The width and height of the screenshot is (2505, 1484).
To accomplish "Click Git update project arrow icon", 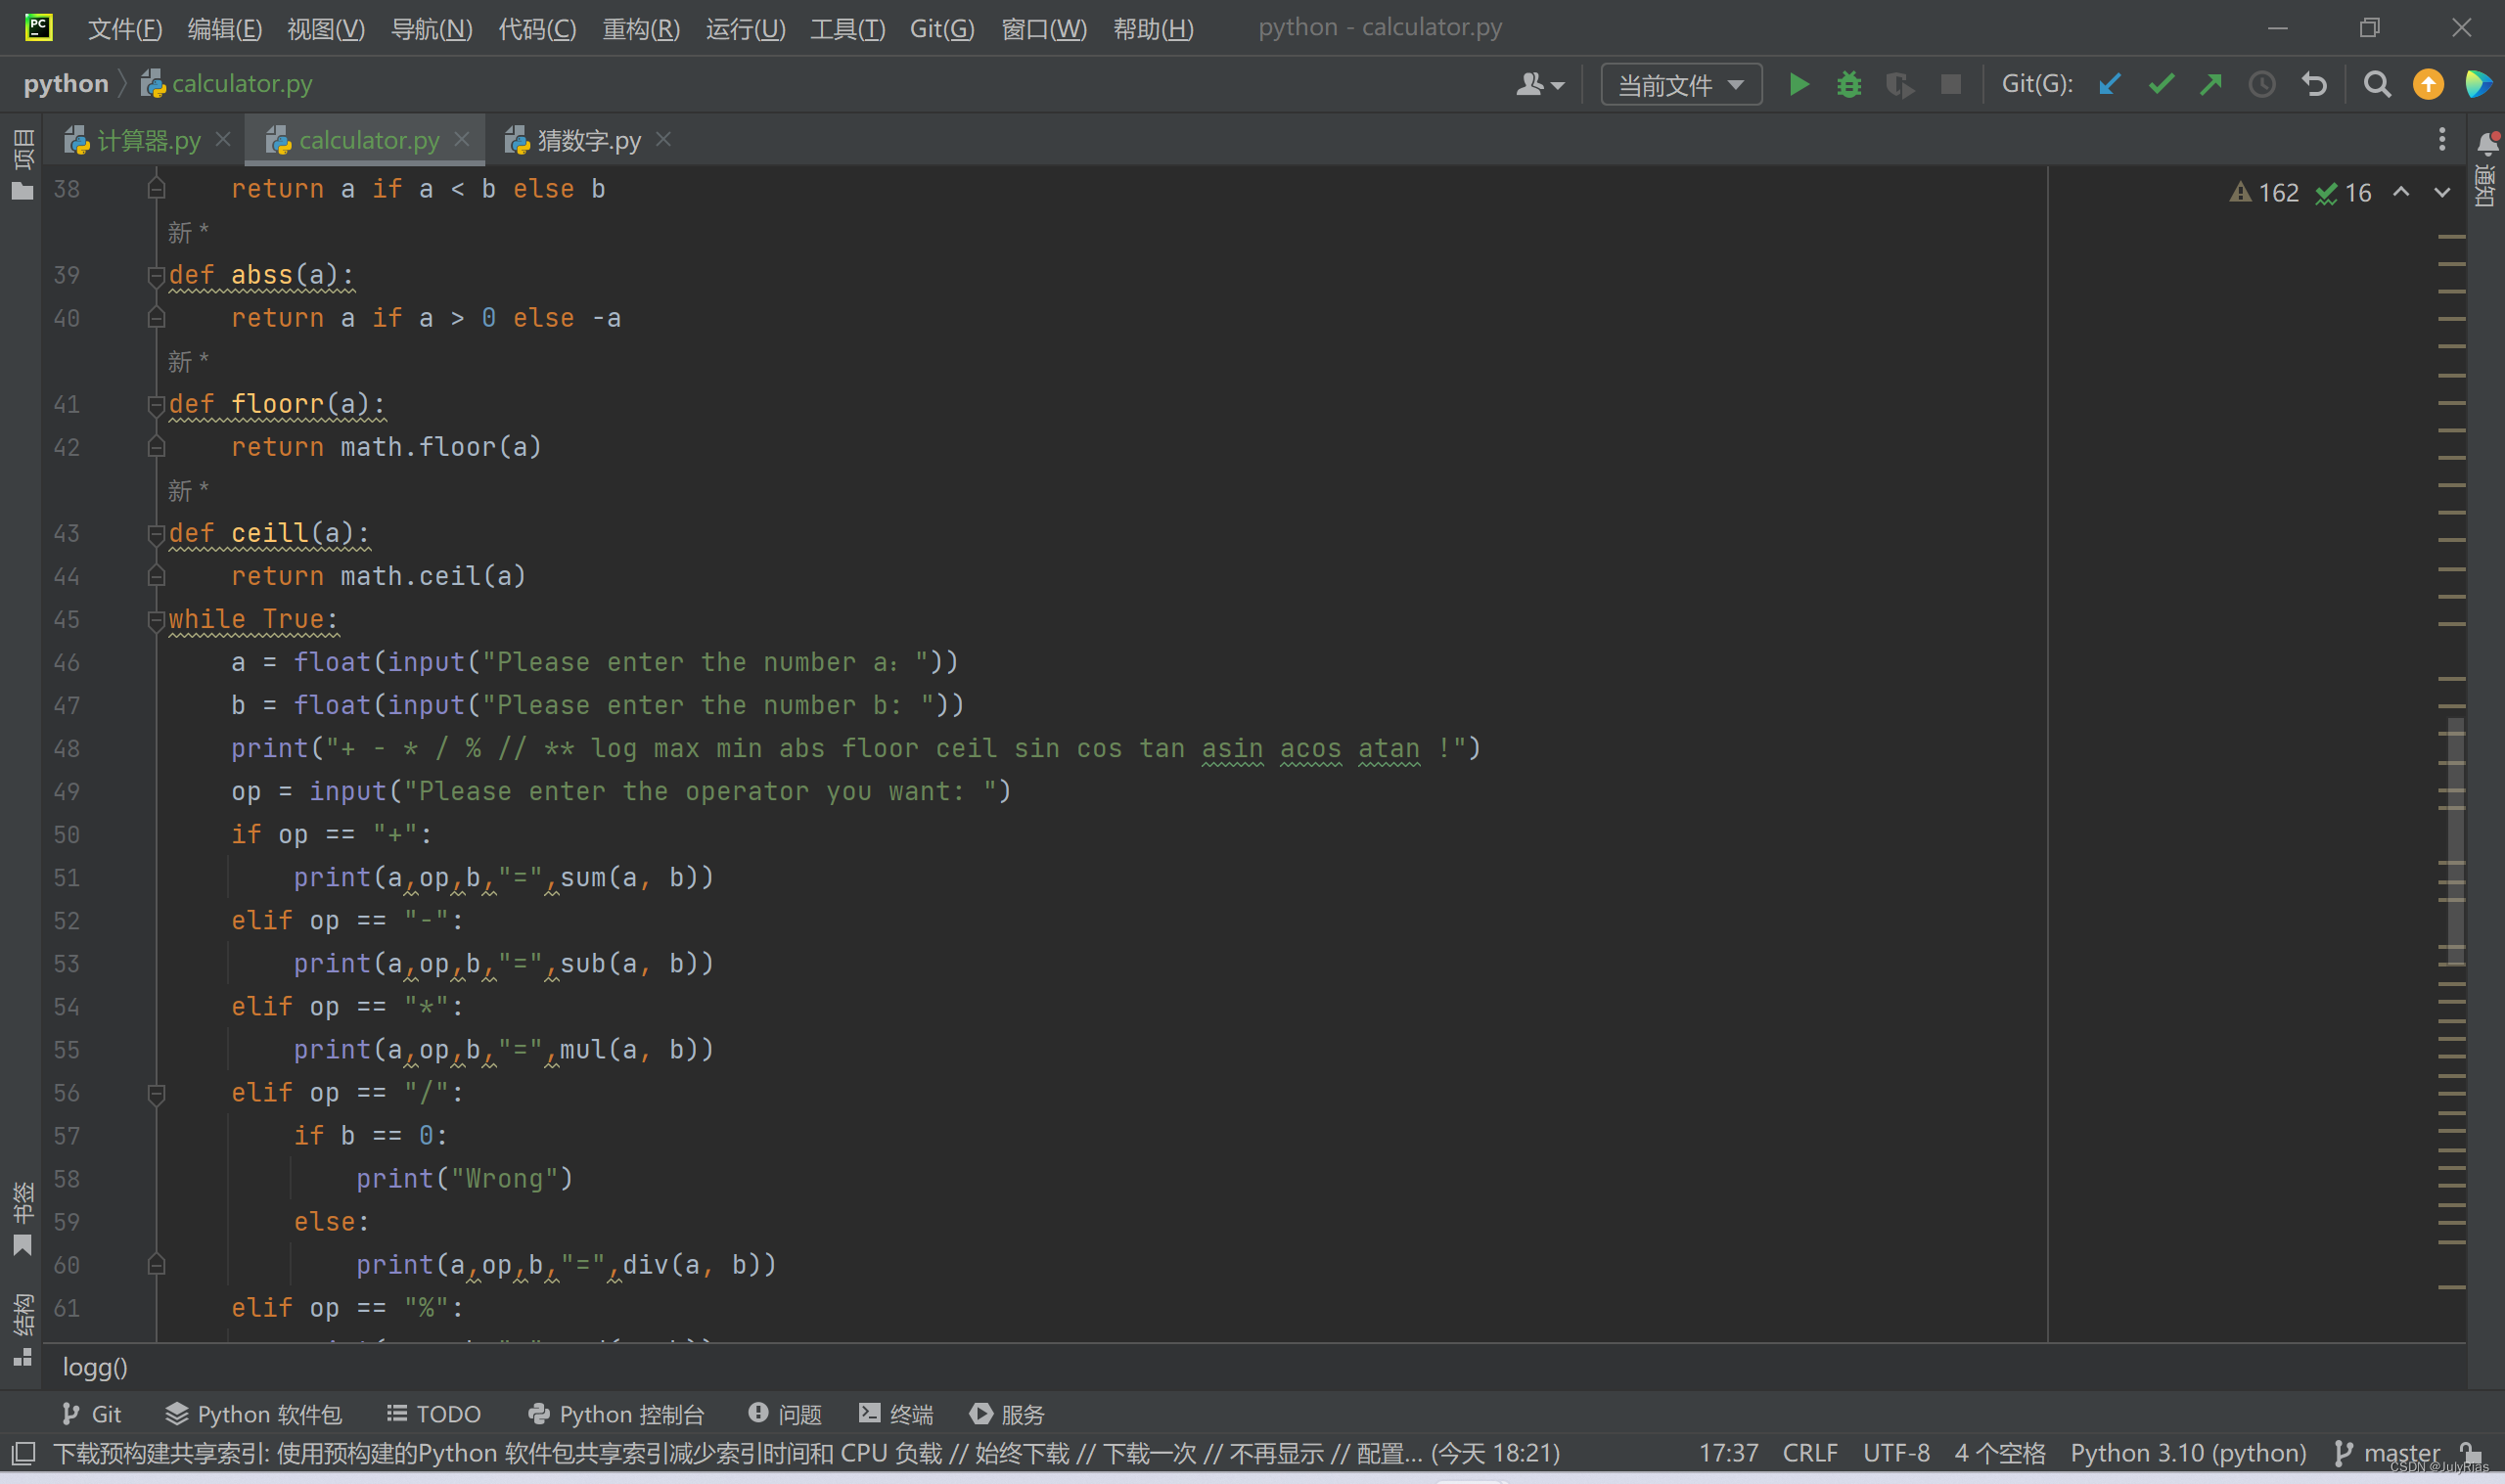I will 2110,85.
